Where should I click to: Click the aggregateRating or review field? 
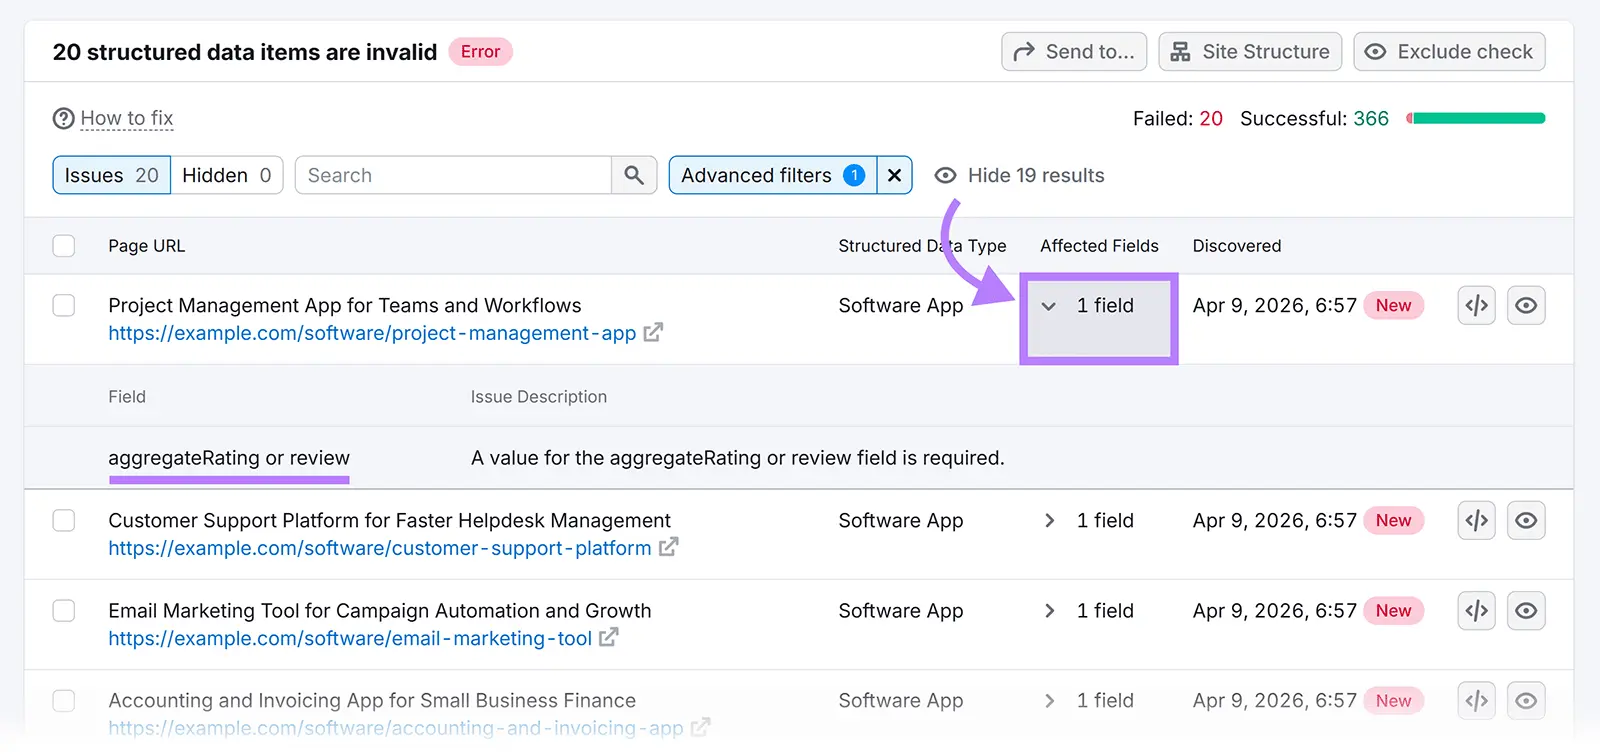(x=229, y=458)
